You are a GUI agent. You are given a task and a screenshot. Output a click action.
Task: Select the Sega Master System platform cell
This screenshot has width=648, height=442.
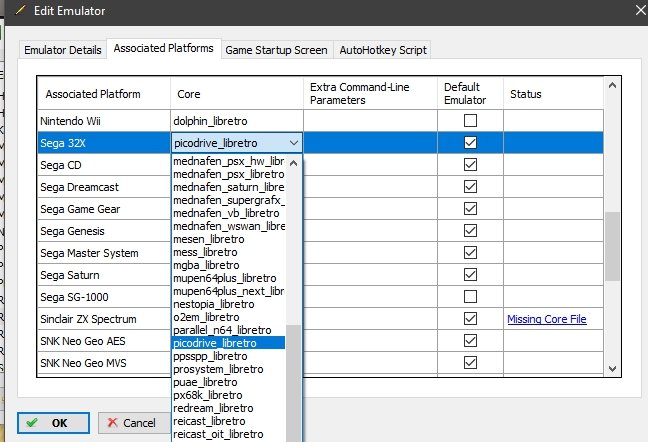pyautogui.click(x=104, y=253)
